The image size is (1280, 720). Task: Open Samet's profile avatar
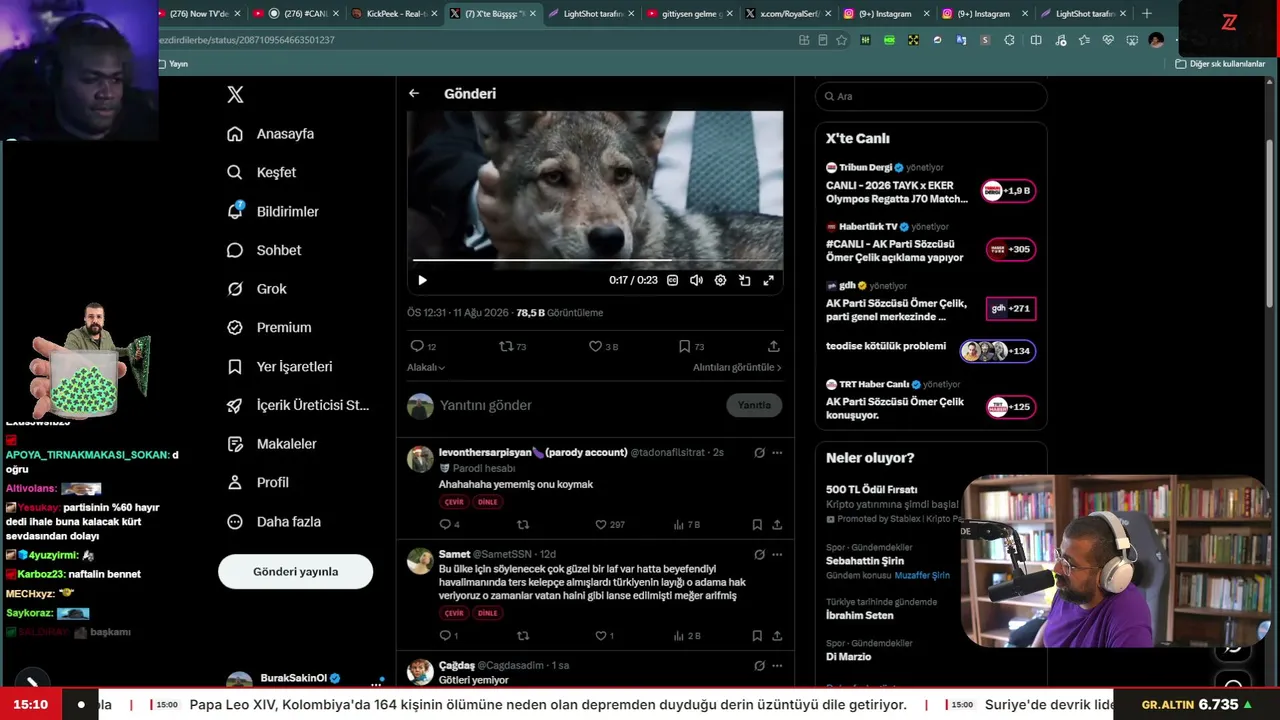coord(420,561)
